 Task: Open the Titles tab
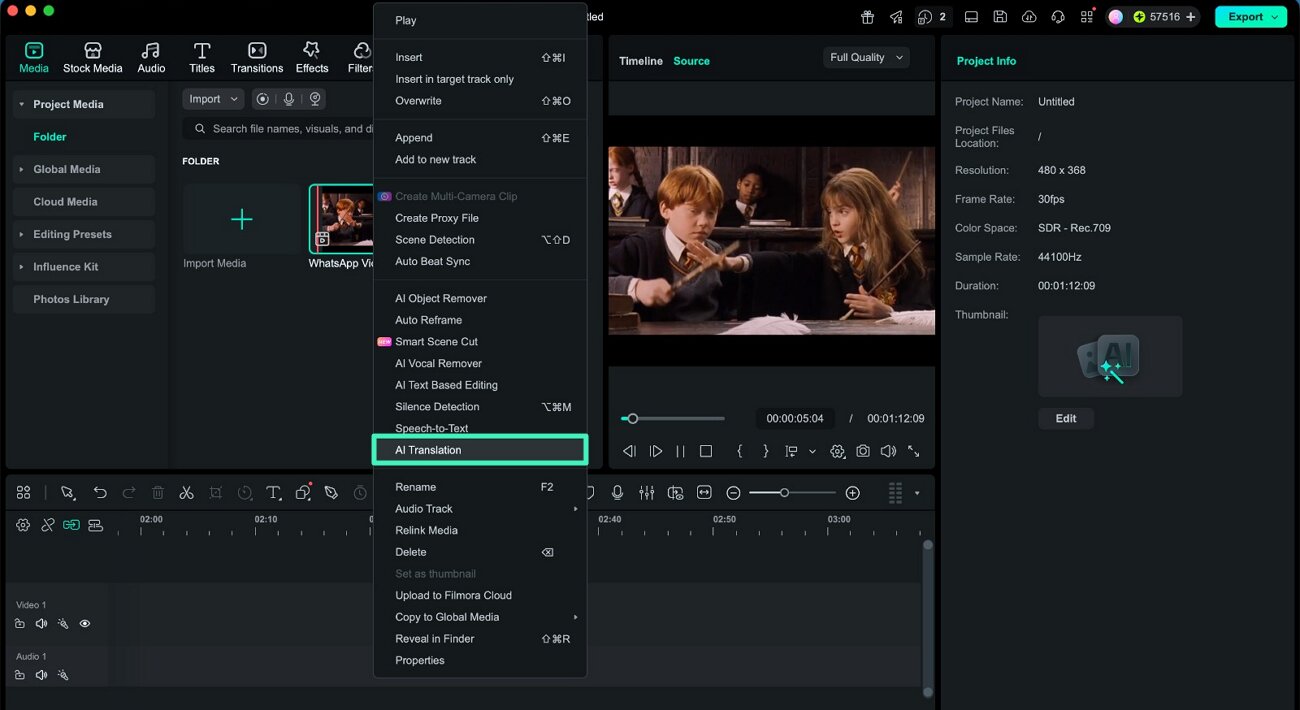tap(202, 57)
